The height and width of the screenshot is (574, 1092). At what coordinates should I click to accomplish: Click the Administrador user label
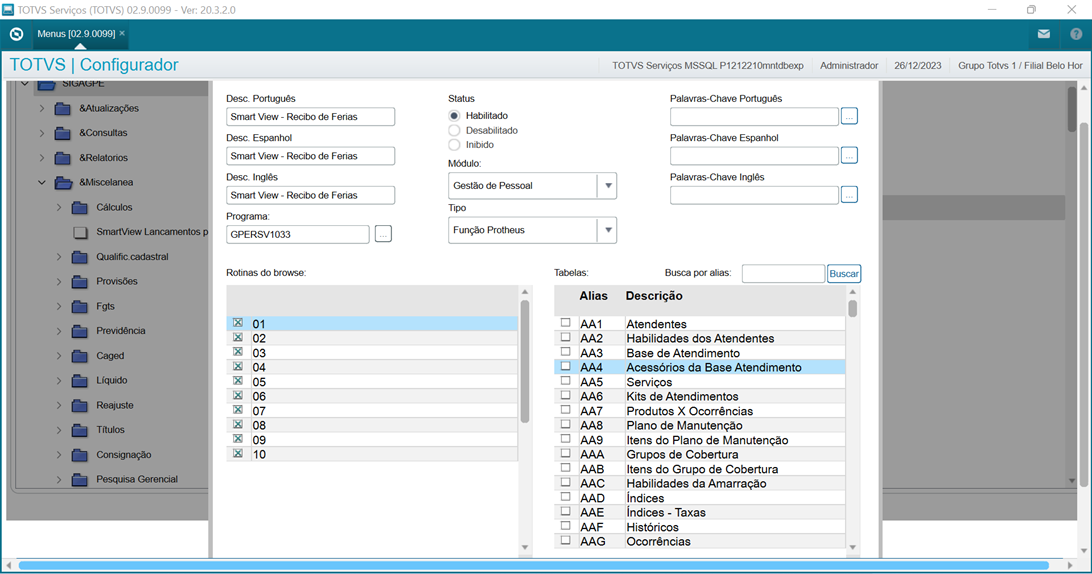pyautogui.click(x=849, y=65)
